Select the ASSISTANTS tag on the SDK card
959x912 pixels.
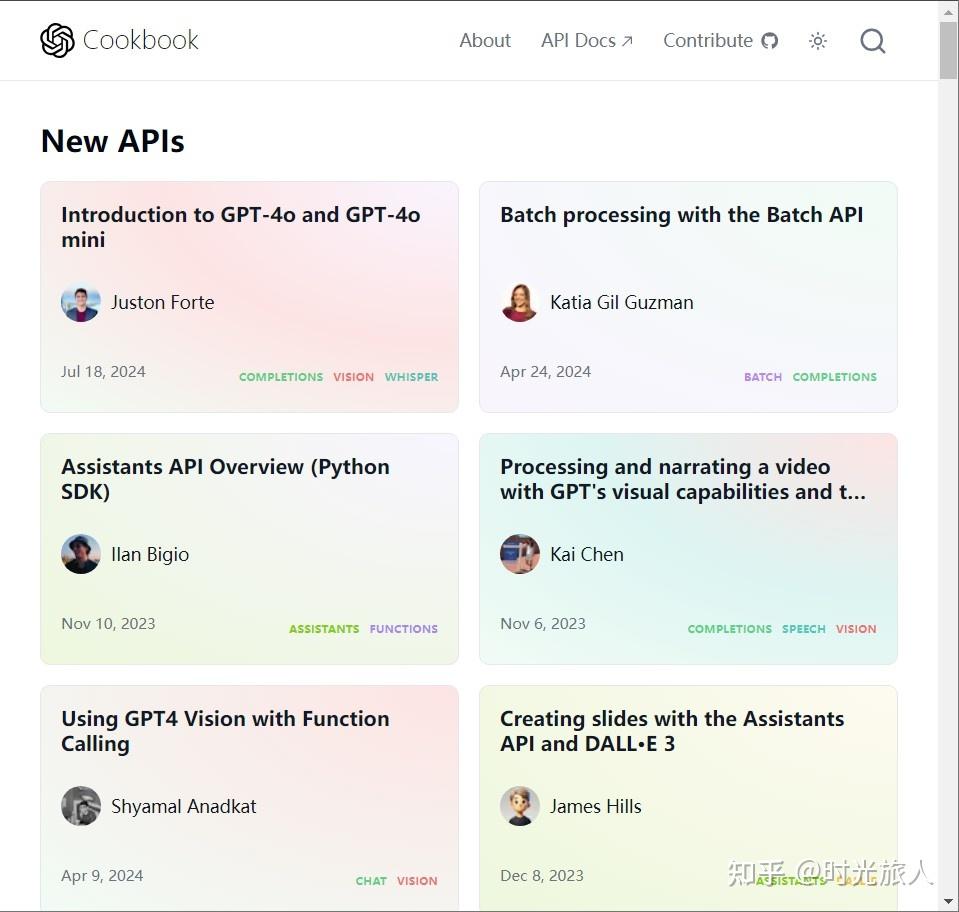point(324,629)
